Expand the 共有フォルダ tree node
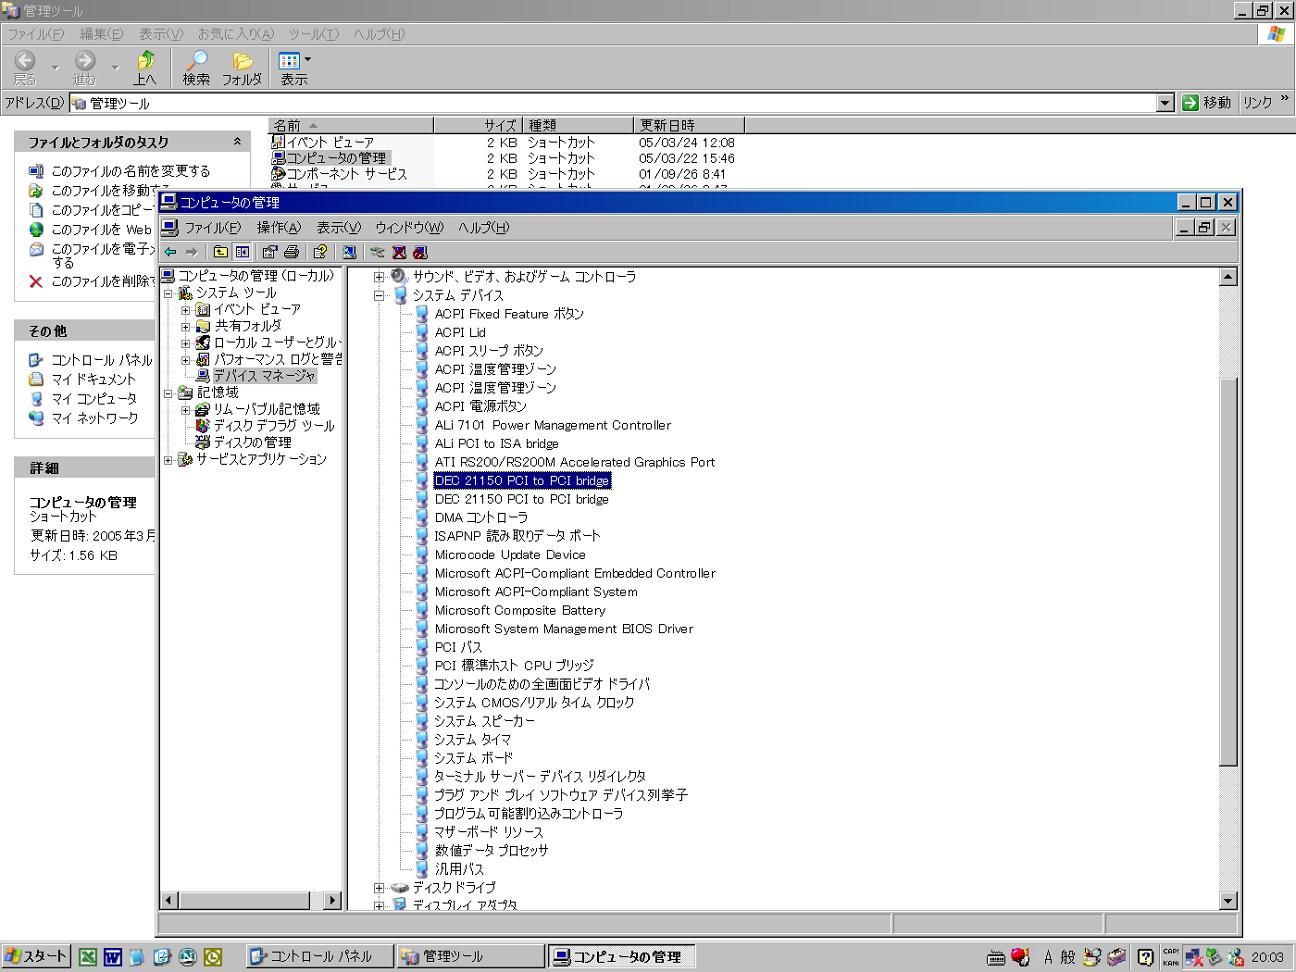Screen dimensions: 1296x972 (x=186, y=326)
